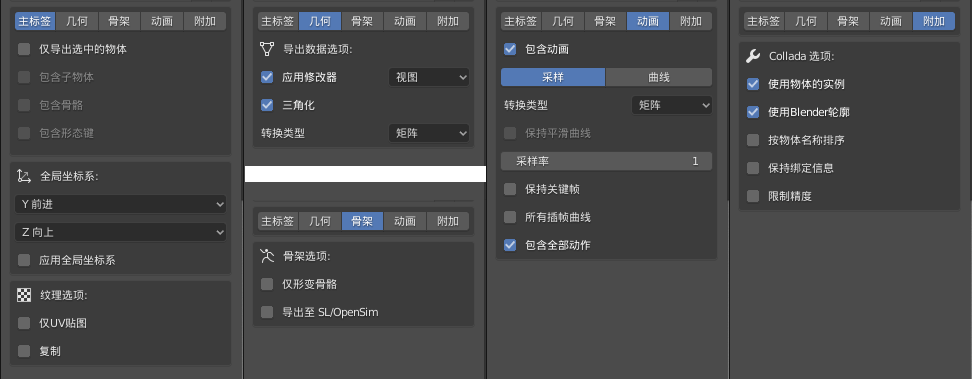Screen dimensions: 972x379
Task: Click 动画 tab above 骨架选项
Action: pyautogui.click(x=405, y=221)
